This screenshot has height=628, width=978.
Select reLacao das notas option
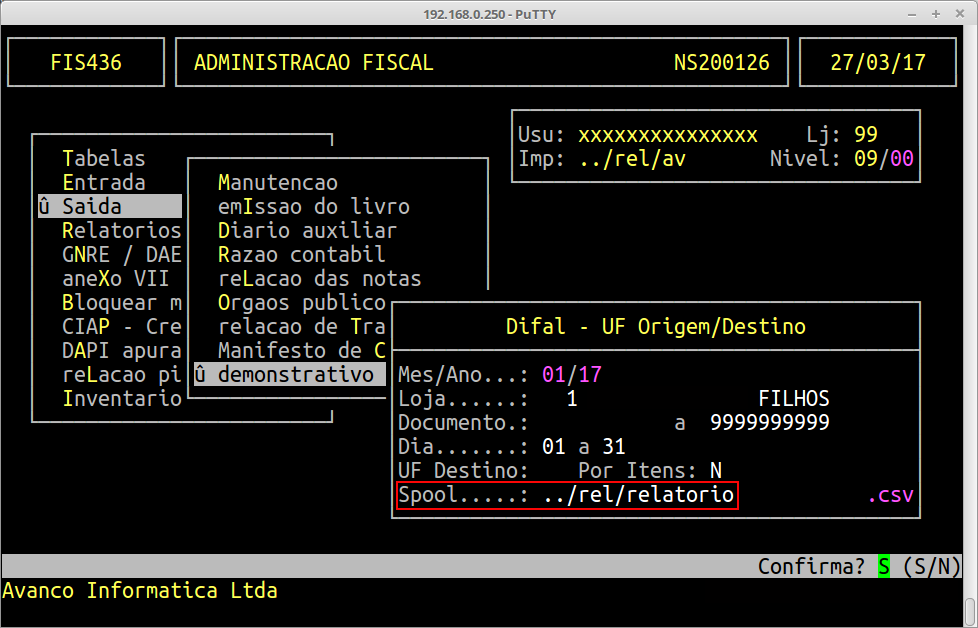[319, 278]
